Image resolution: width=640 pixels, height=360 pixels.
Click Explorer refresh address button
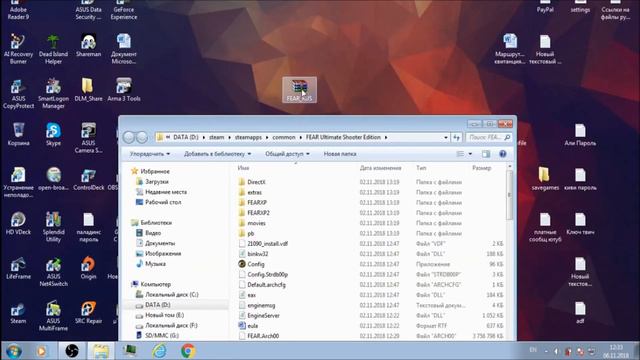coord(456,138)
